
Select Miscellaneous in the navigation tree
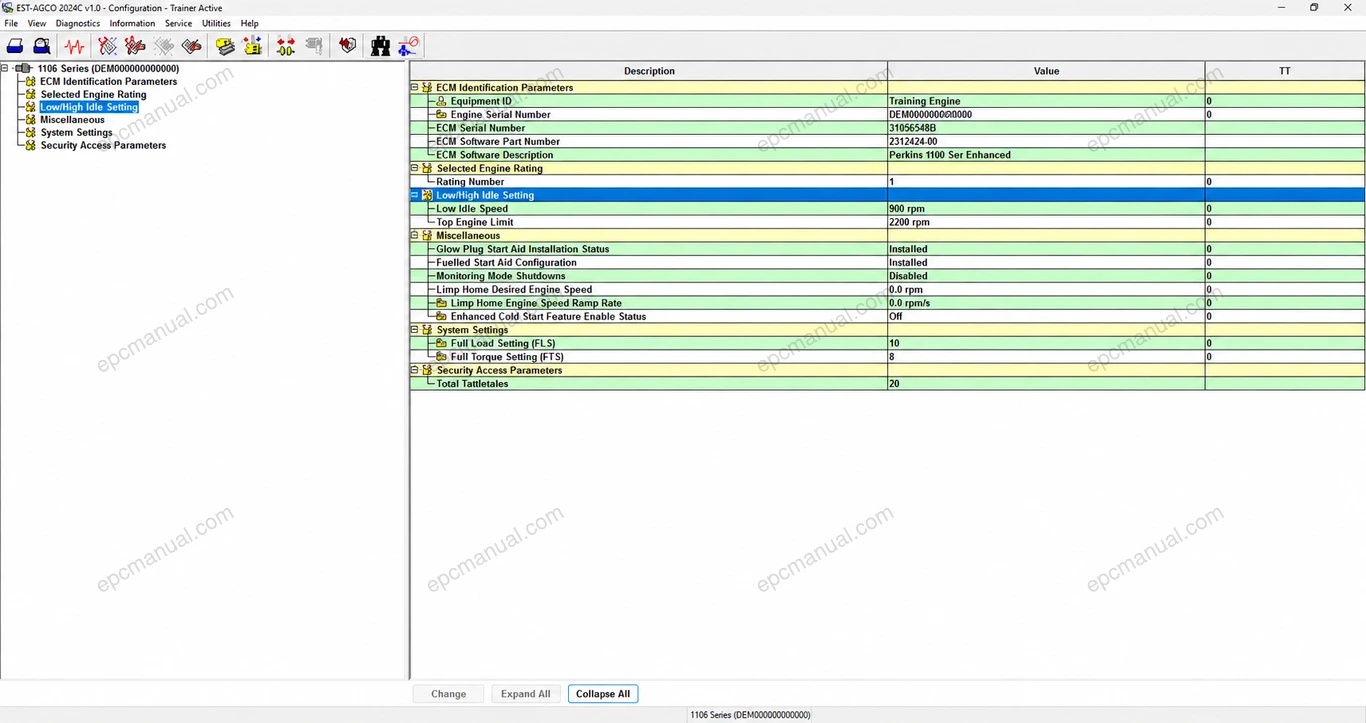pos(72,120)
